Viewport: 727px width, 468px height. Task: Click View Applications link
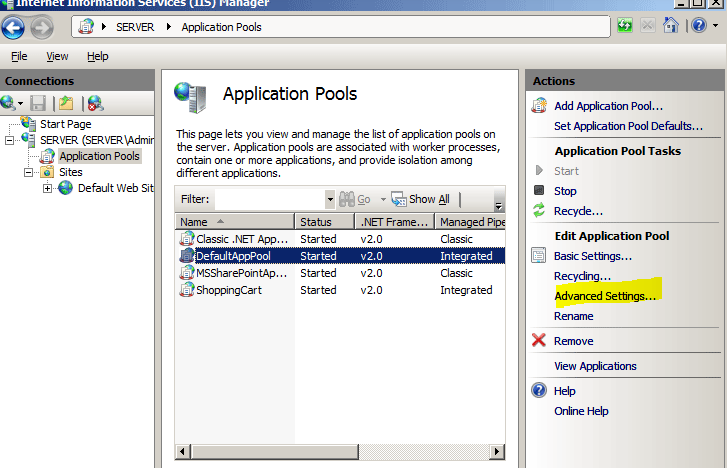pos(595,366)
